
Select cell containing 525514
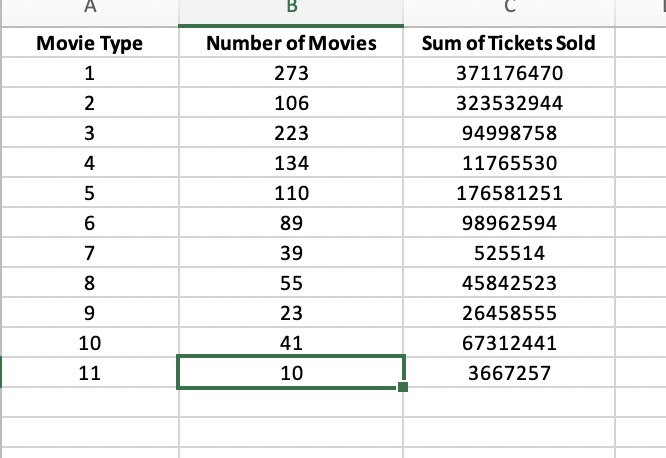[x=509, y=253]
